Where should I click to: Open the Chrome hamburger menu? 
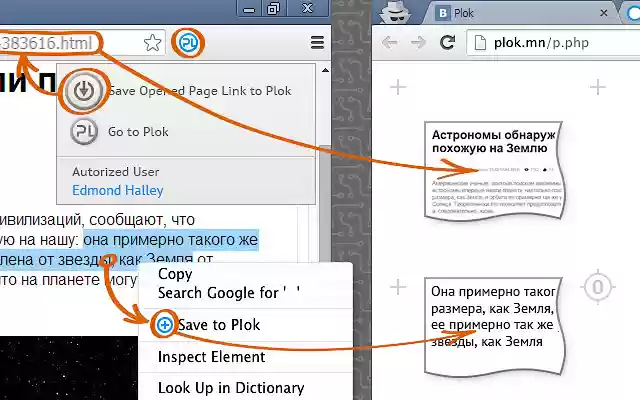(x=317, y=42)
